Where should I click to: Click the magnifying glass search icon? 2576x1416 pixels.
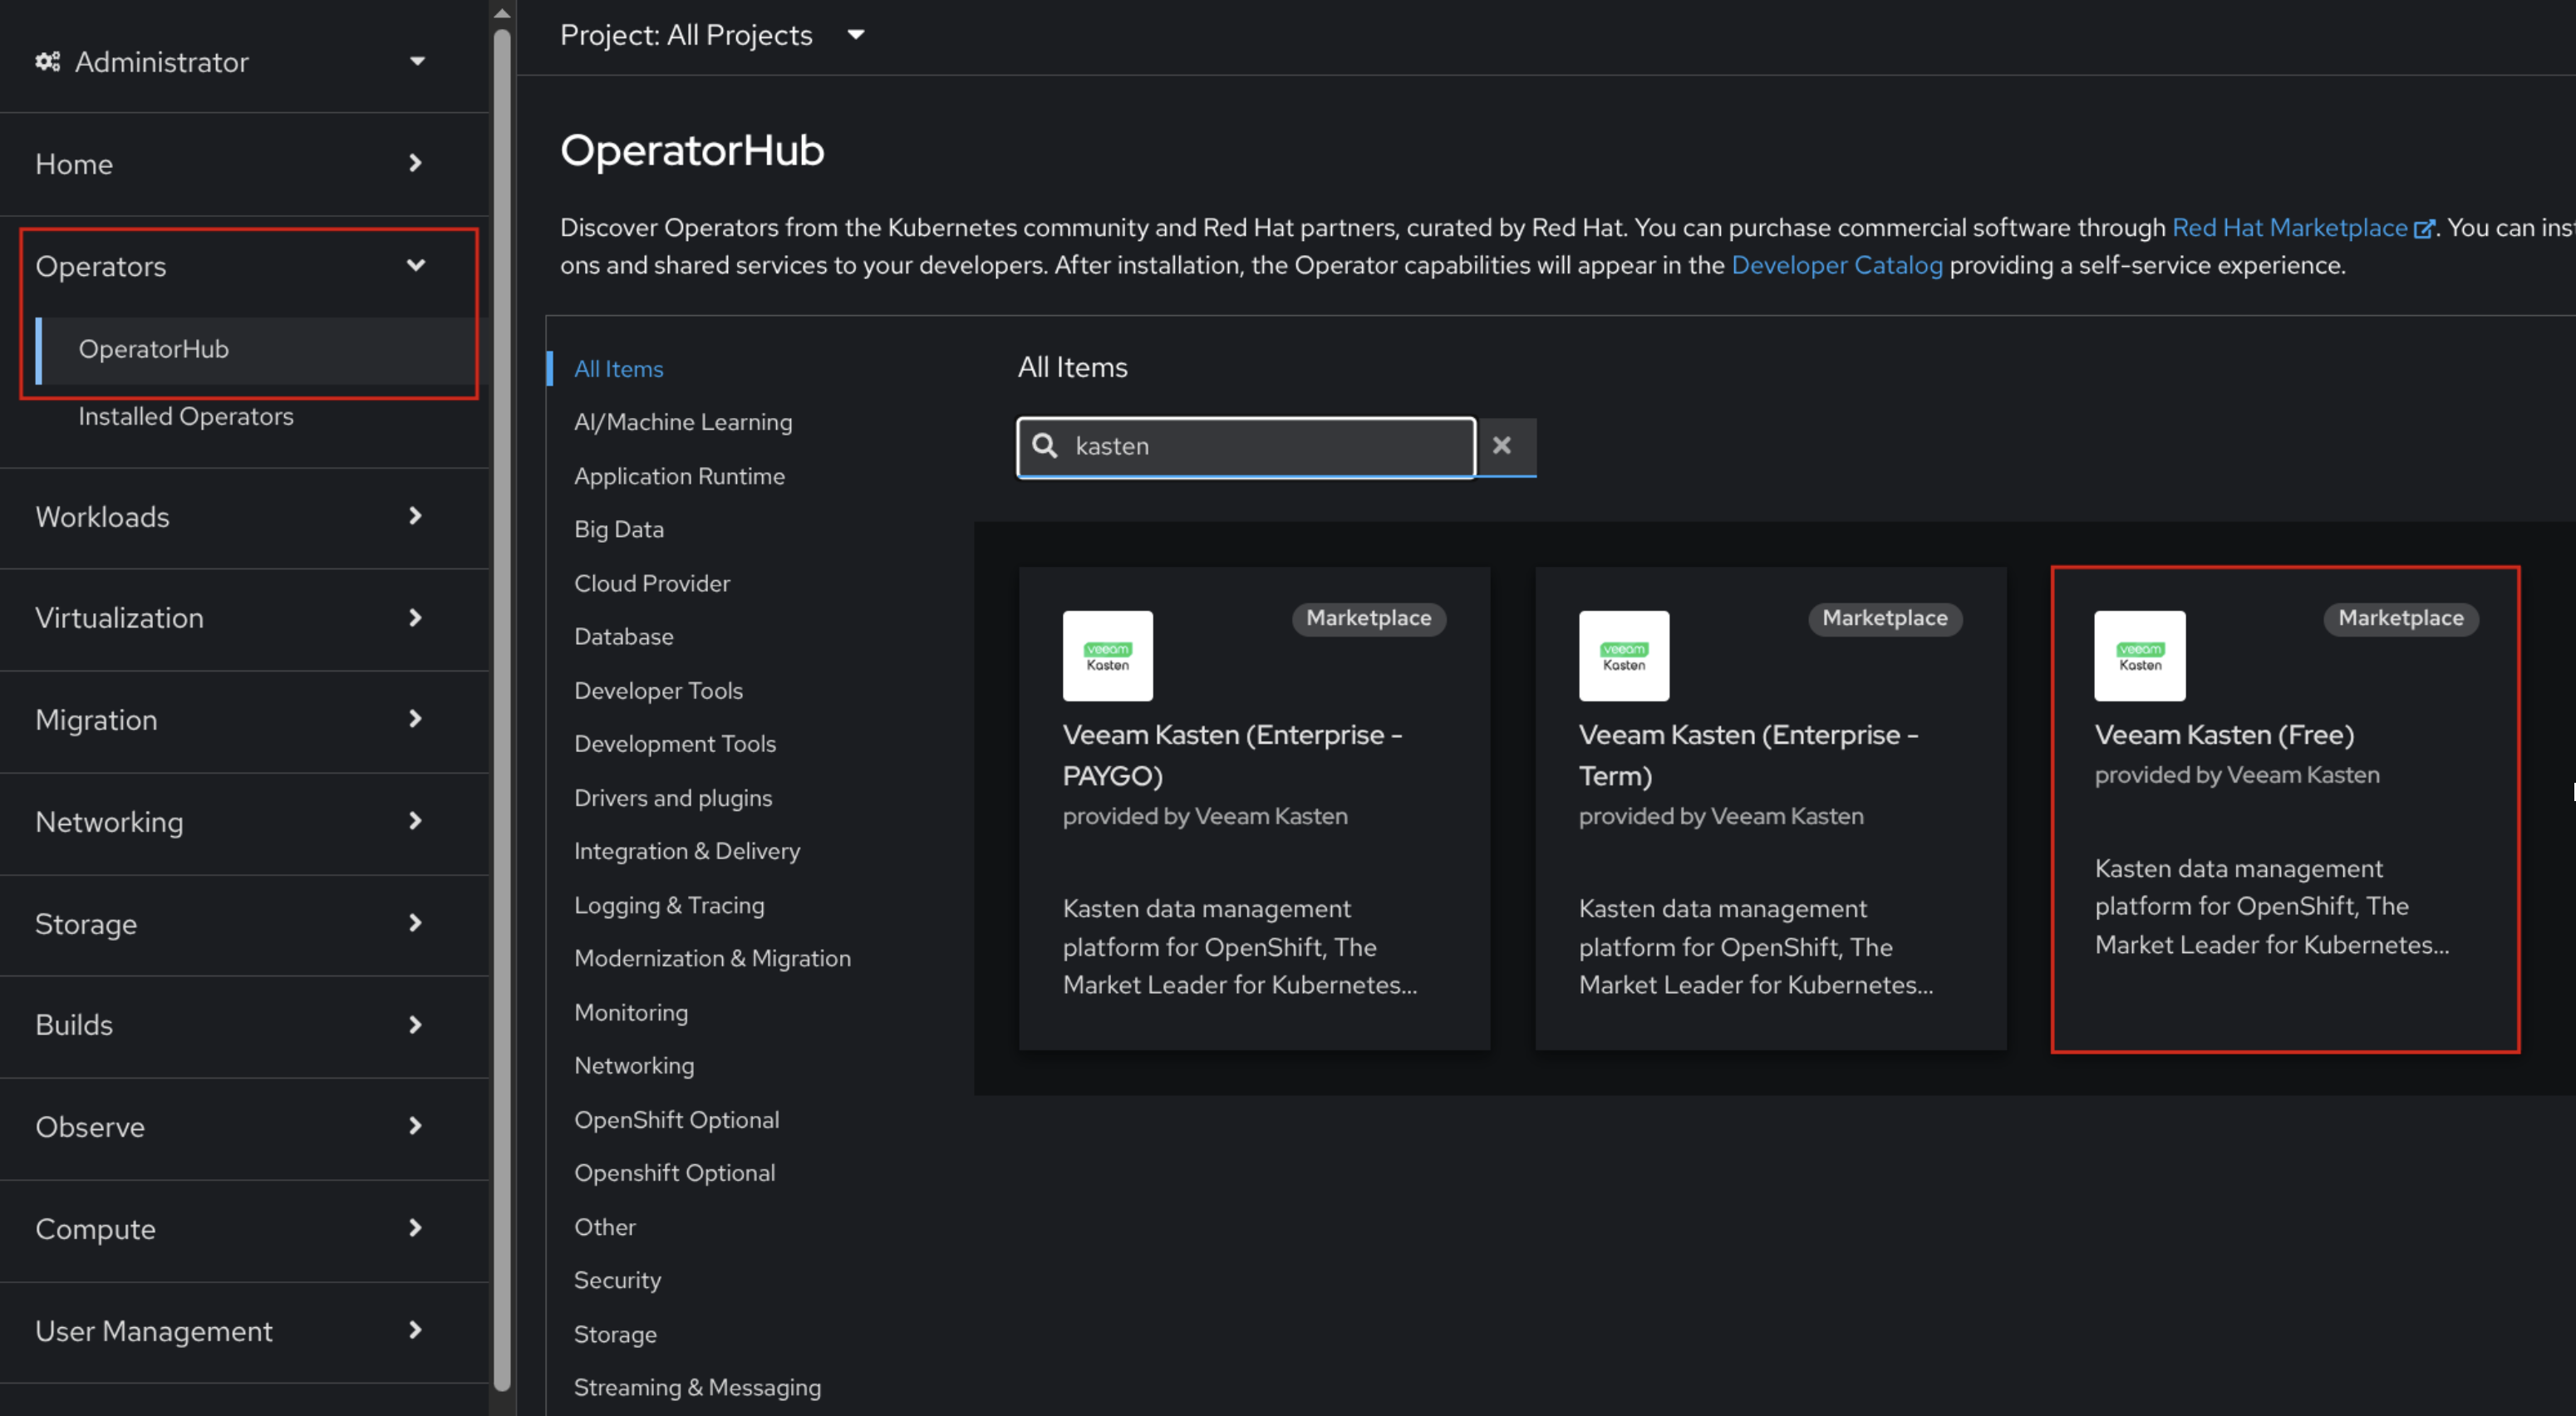pos(1045,446)
